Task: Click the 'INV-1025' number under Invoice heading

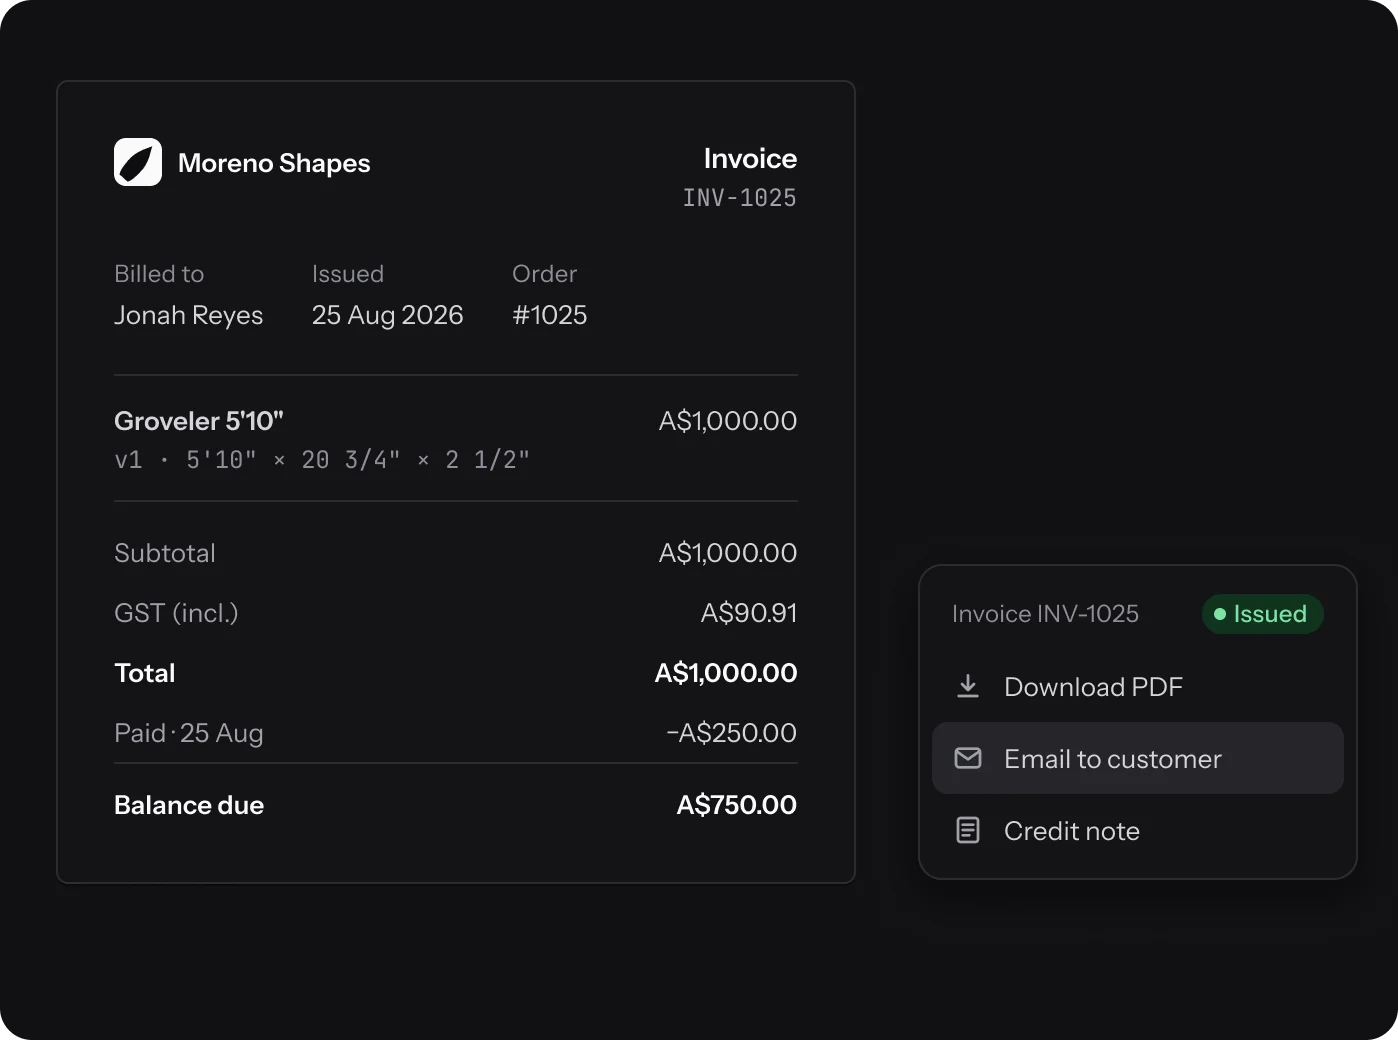Action: pos(740,198)
